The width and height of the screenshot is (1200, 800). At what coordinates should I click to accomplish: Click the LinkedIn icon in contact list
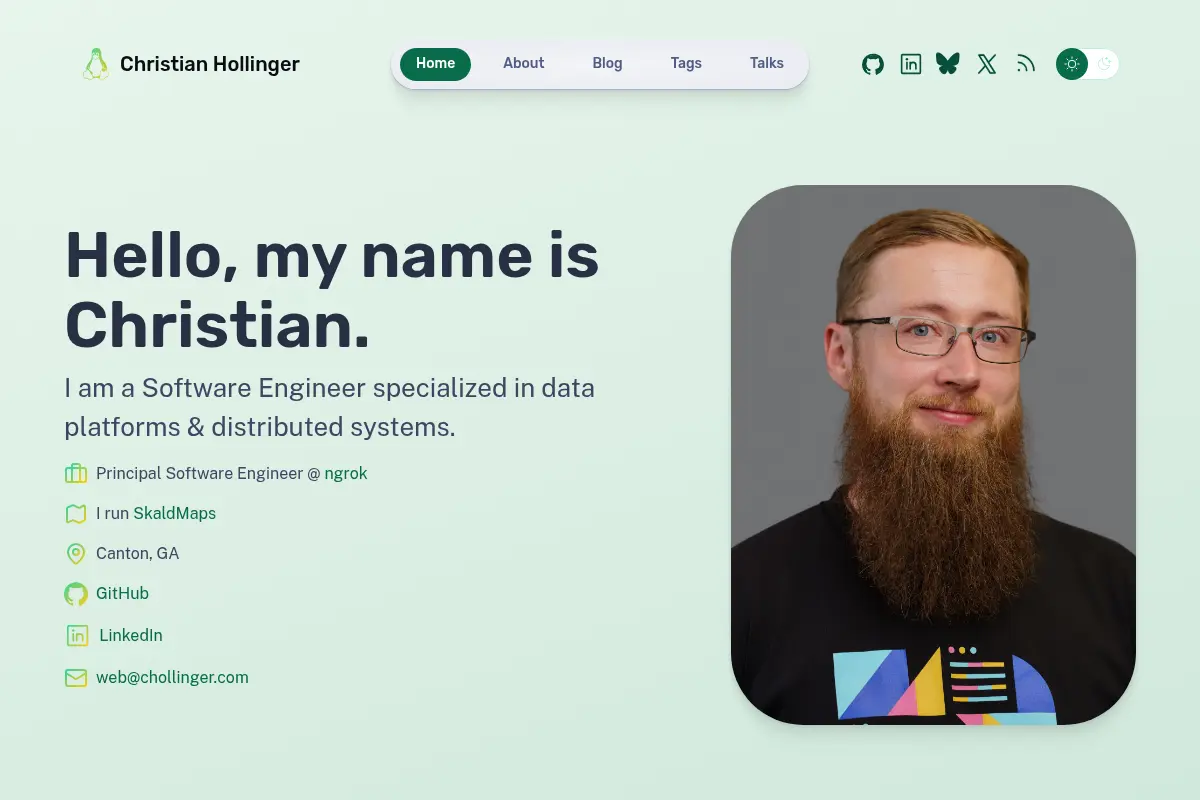(x=77, y=635)
